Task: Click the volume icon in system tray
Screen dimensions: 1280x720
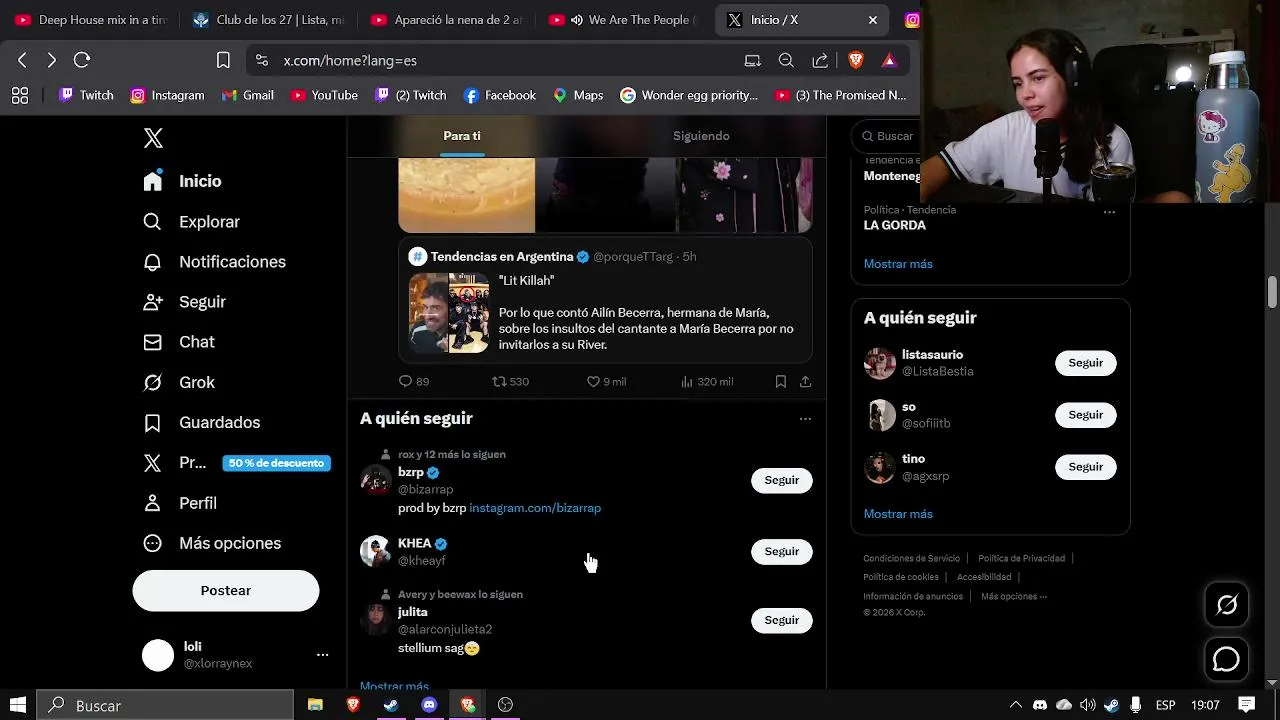Action: [x=1087, y=705]
